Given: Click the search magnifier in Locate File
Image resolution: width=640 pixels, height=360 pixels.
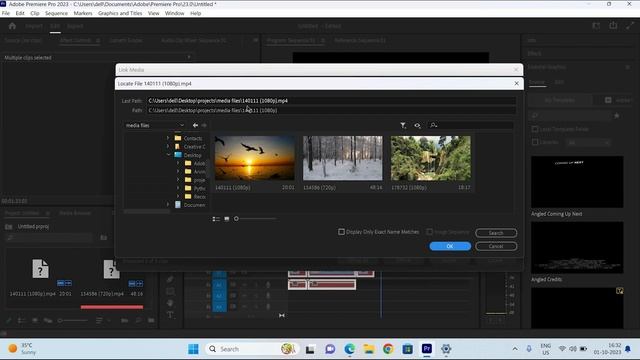Looking at the screenshot, I should coord(433,125).
